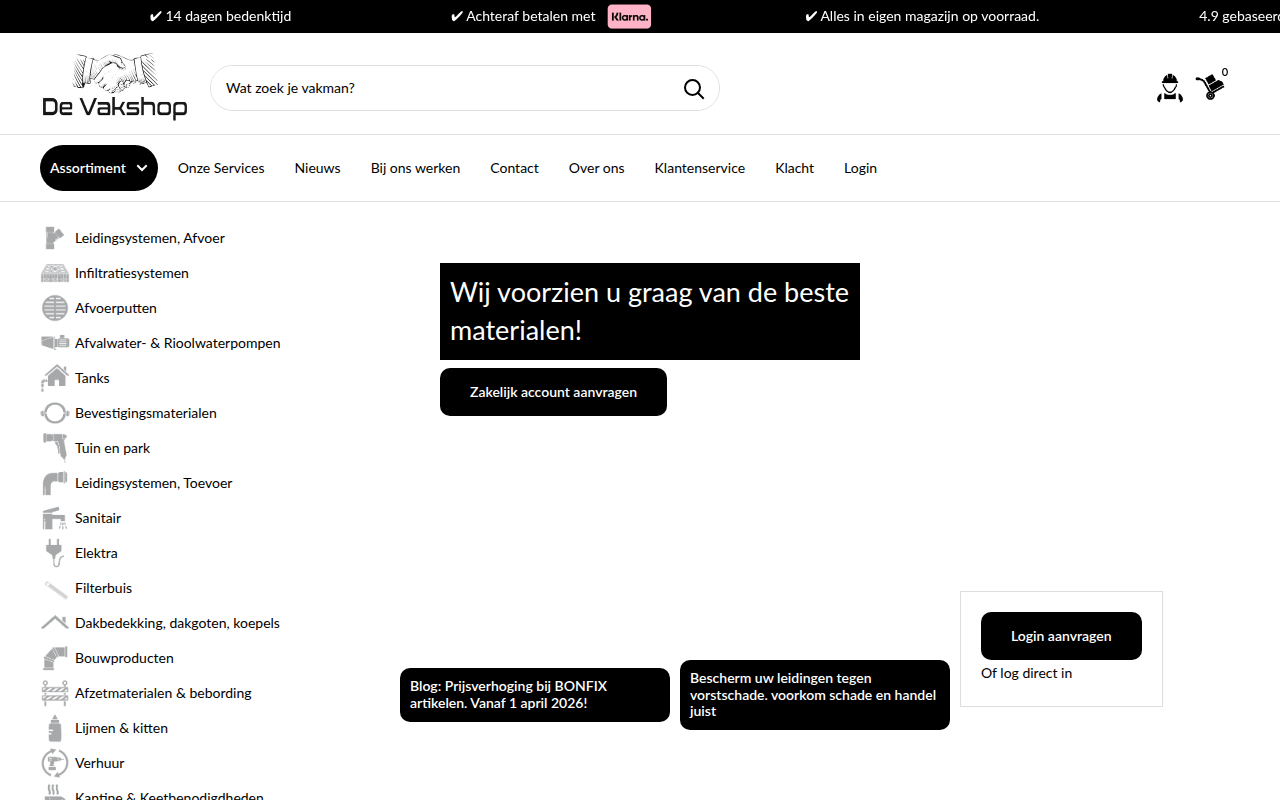This screenshot has width=1280, height=800.
Task: Expand the Assortiment dropdown
Action: point(99,168)
